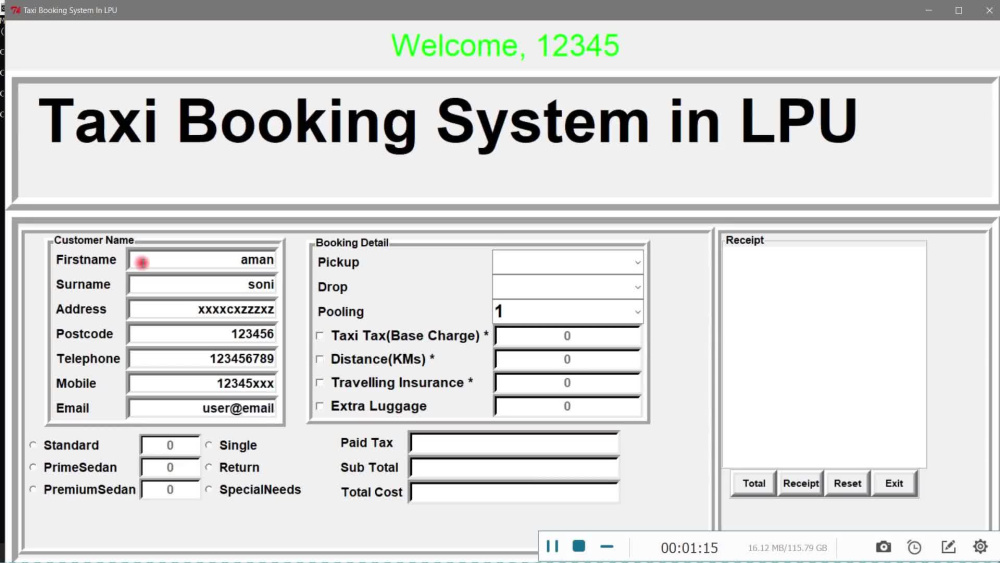Tick the Taxi Tax(Base Charge) checkbox
The width and height of the screenshot is (1000, 563).
coord(320,335)
